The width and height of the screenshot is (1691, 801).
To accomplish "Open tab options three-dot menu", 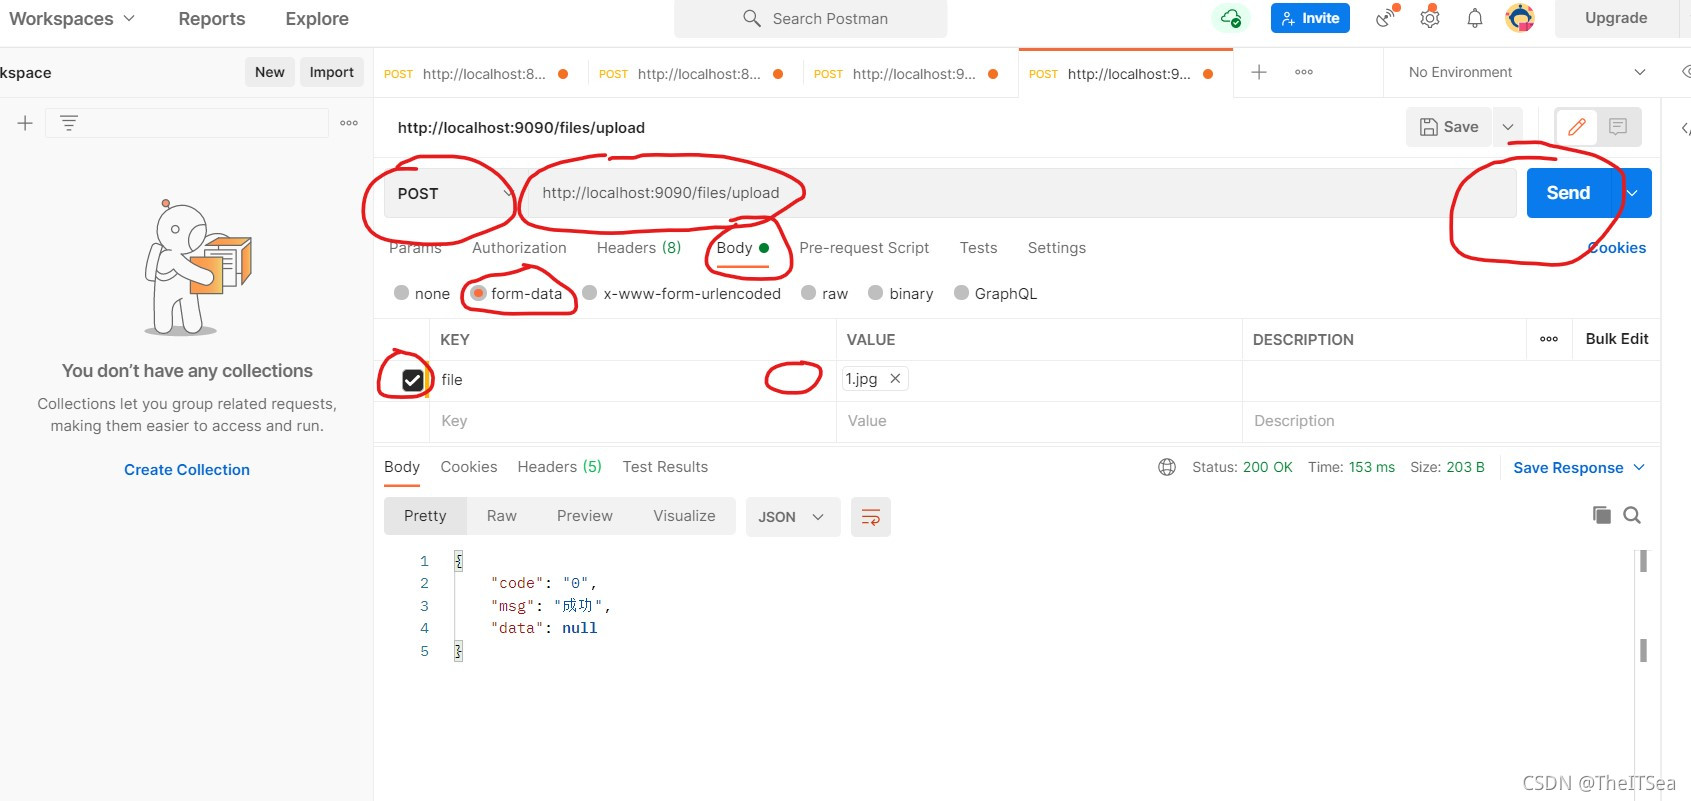I will [x=1304, y=72].
